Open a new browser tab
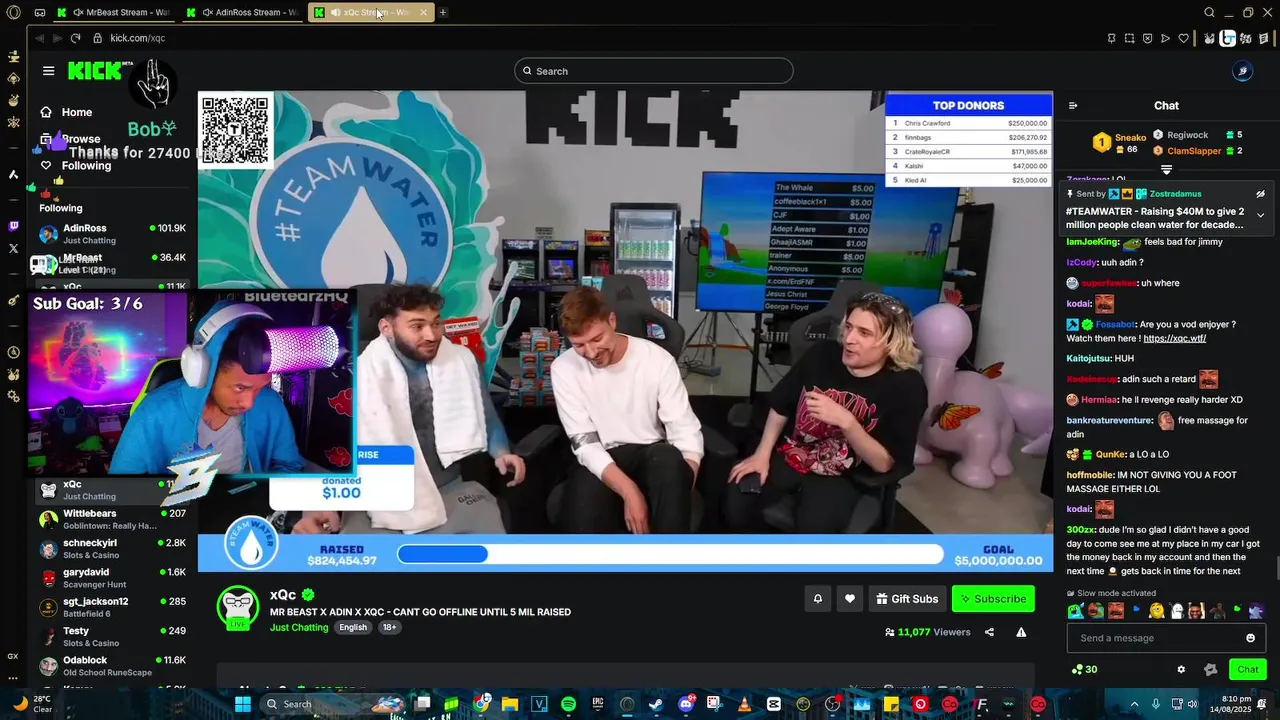Viewport: 1280px width, 720px height. [443, 12]
